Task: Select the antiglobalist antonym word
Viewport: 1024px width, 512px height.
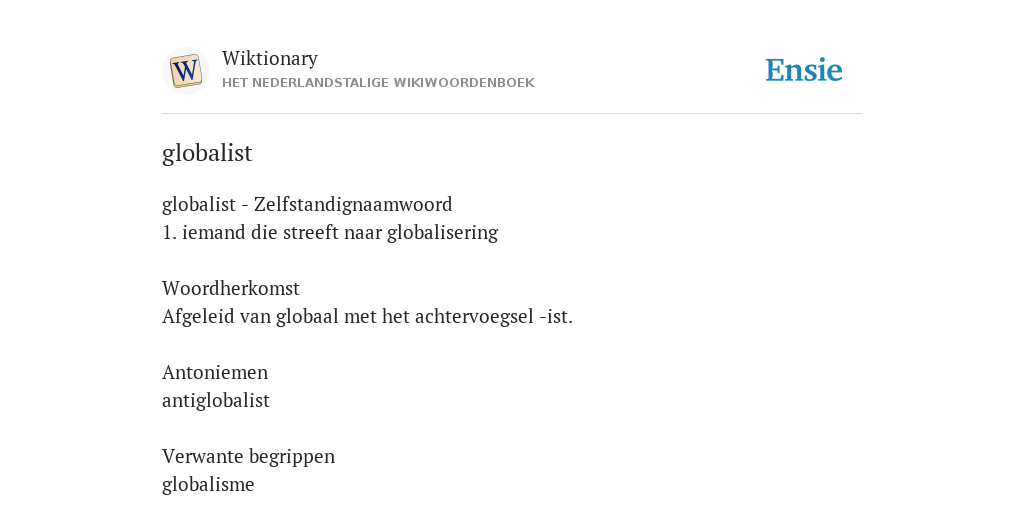Action: coord(216,400)
